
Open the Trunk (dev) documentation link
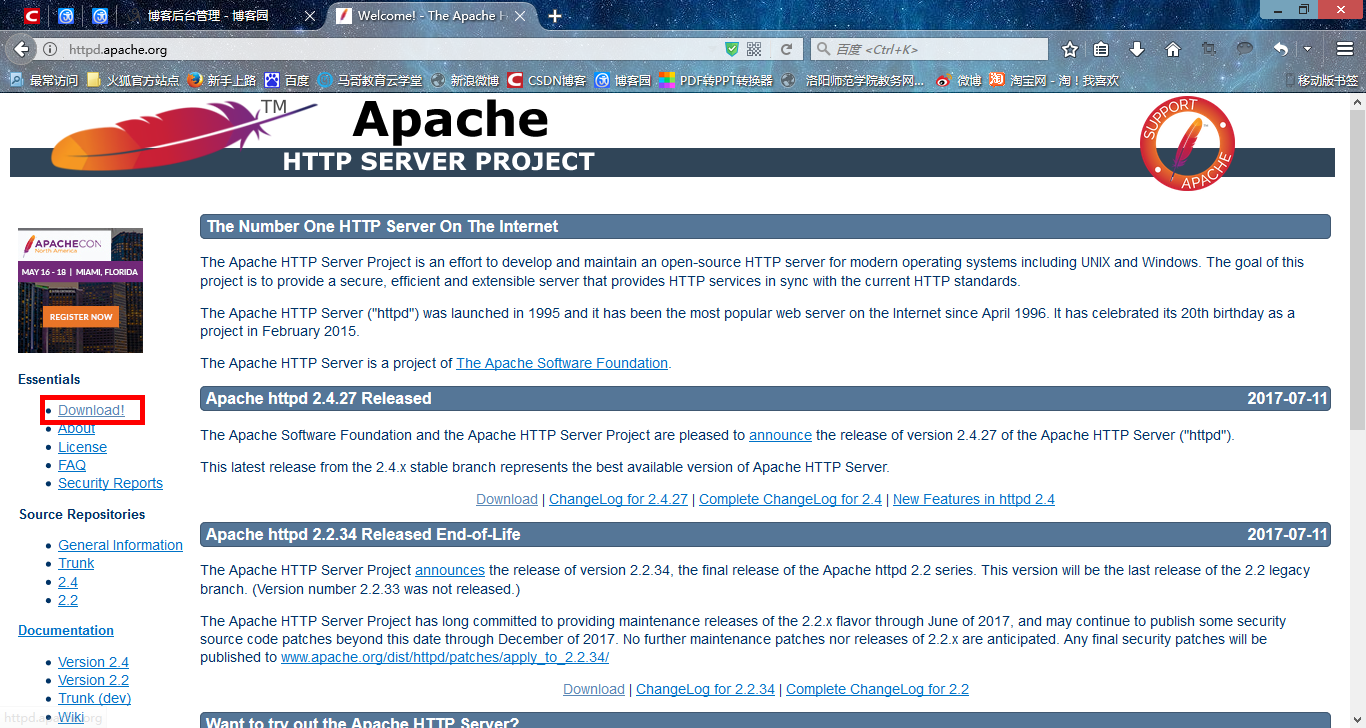94,698
